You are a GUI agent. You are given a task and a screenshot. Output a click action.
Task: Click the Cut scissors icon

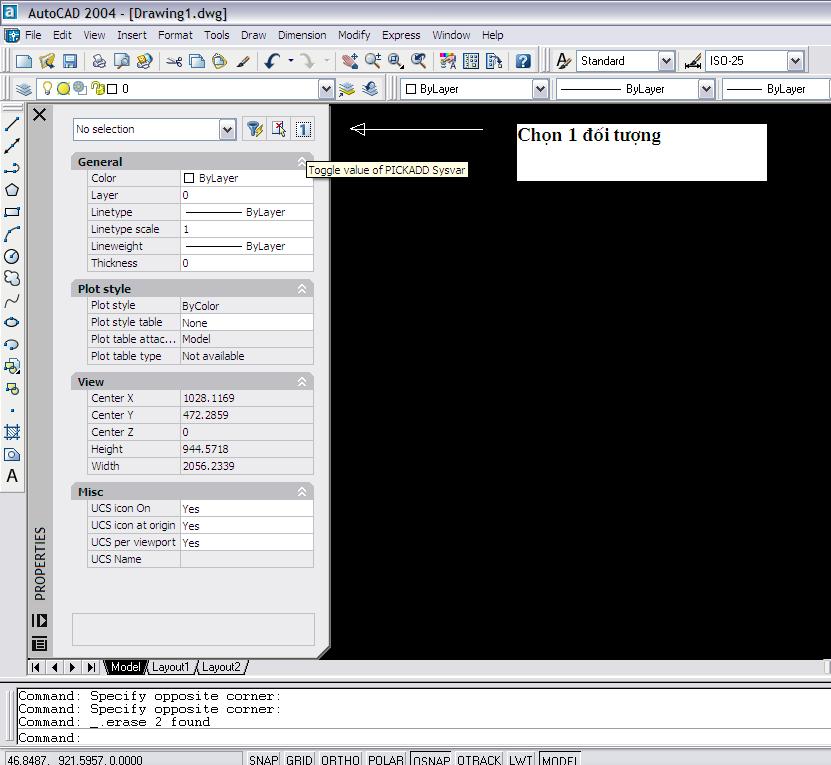(x=174, y=61)
